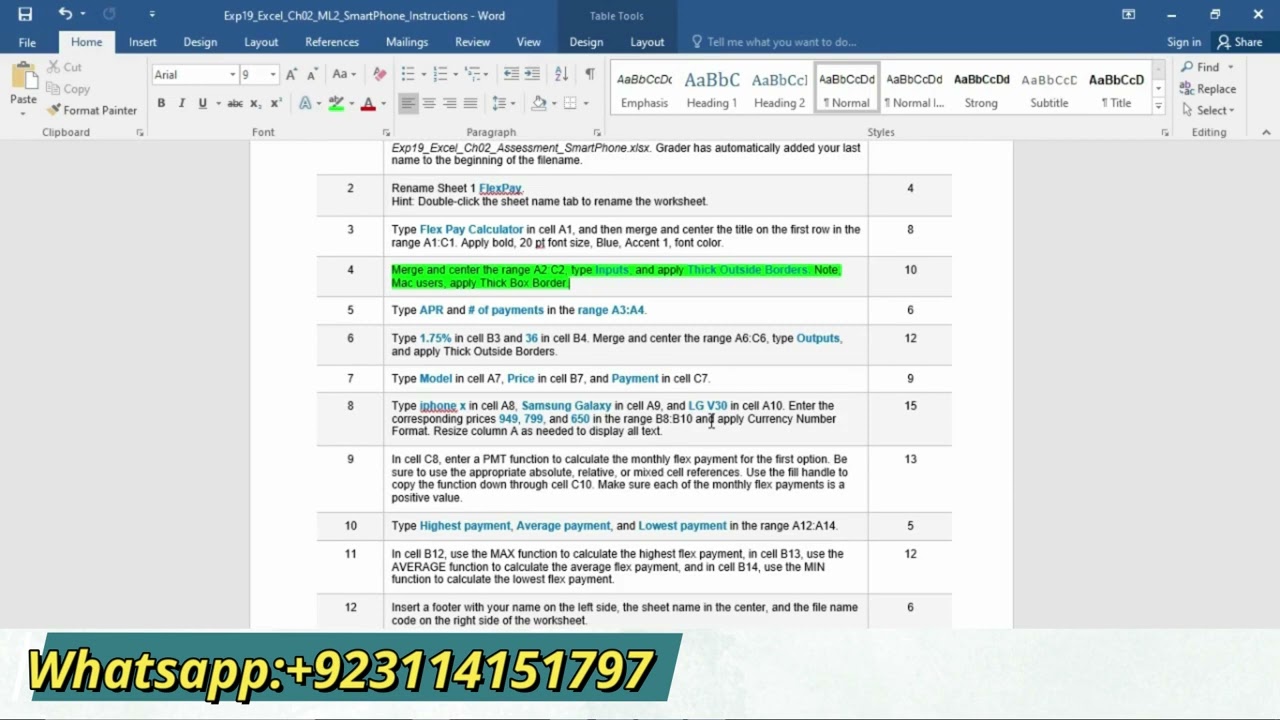Open highlight color picker arrow

tap(350, 103)
